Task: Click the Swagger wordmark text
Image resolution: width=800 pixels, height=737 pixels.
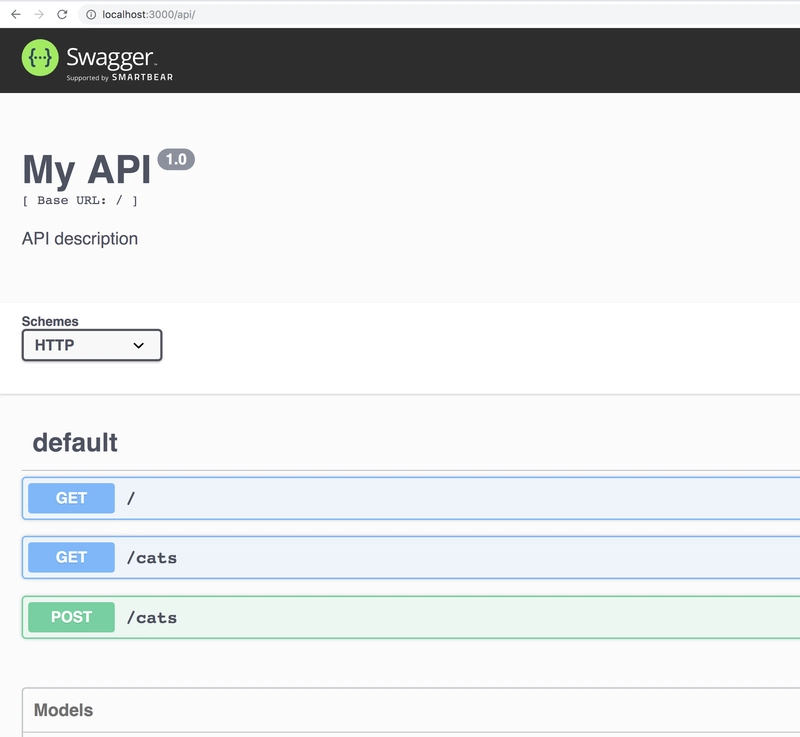Action: (110, 58)
